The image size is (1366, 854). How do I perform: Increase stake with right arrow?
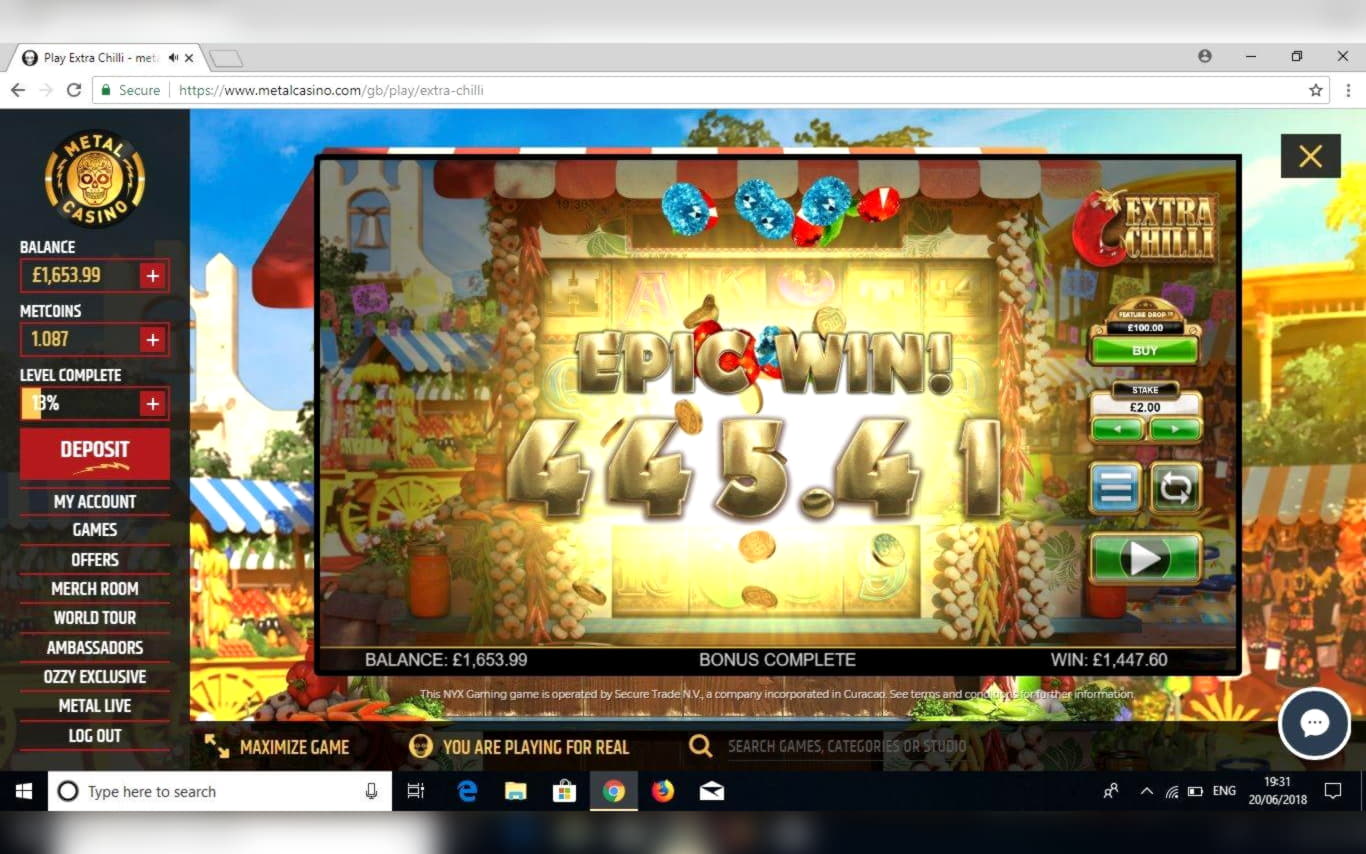point(1175,430)
